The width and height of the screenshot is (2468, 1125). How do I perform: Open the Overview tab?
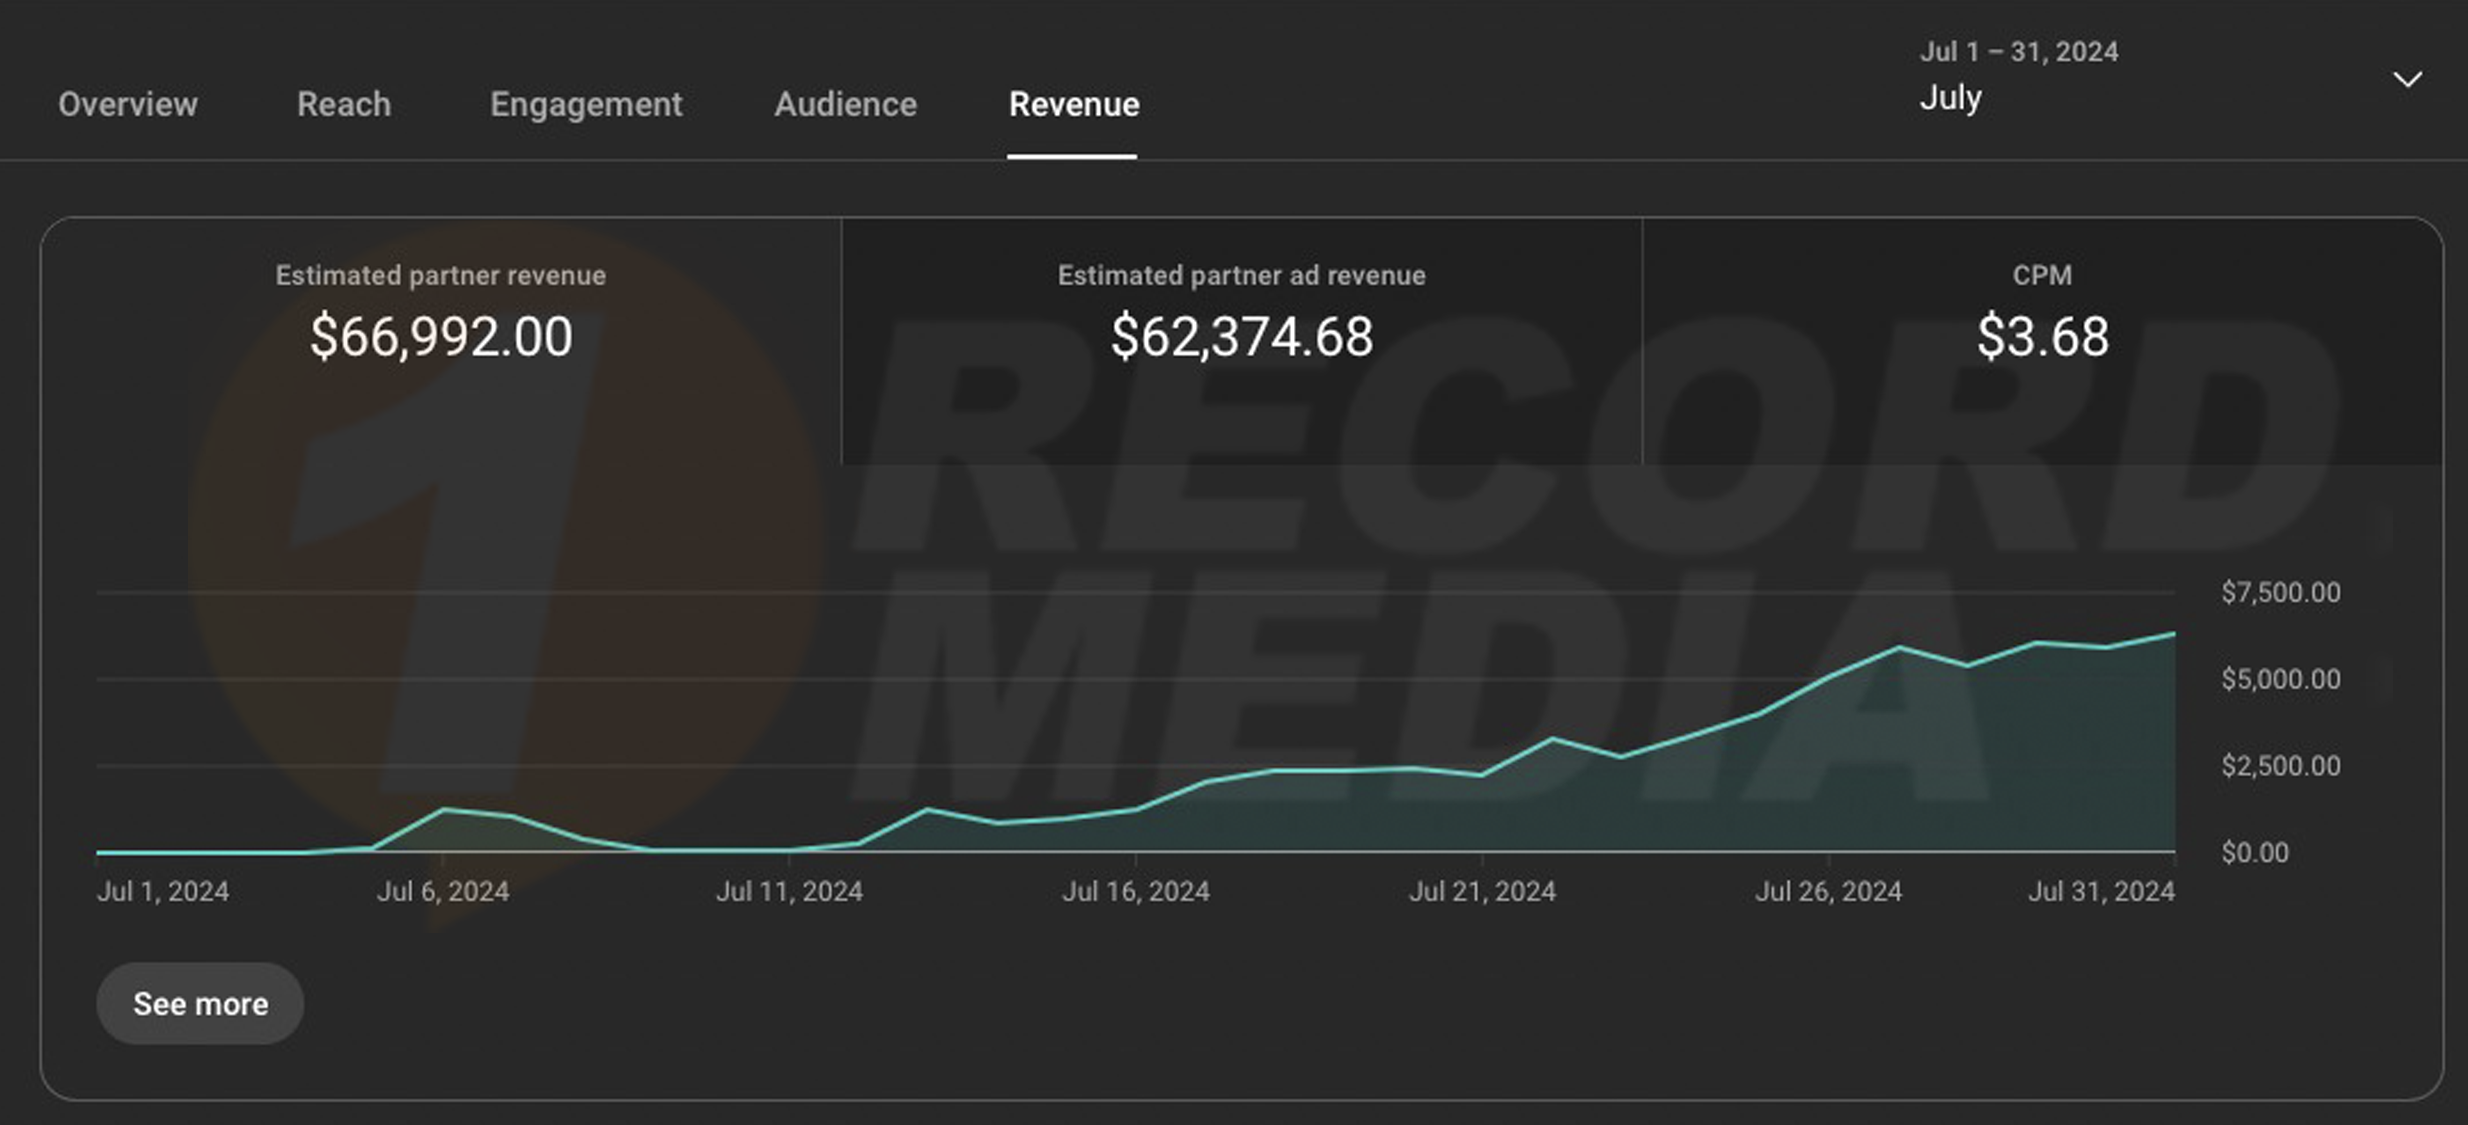pyautogui.click(x=128, y=104)
